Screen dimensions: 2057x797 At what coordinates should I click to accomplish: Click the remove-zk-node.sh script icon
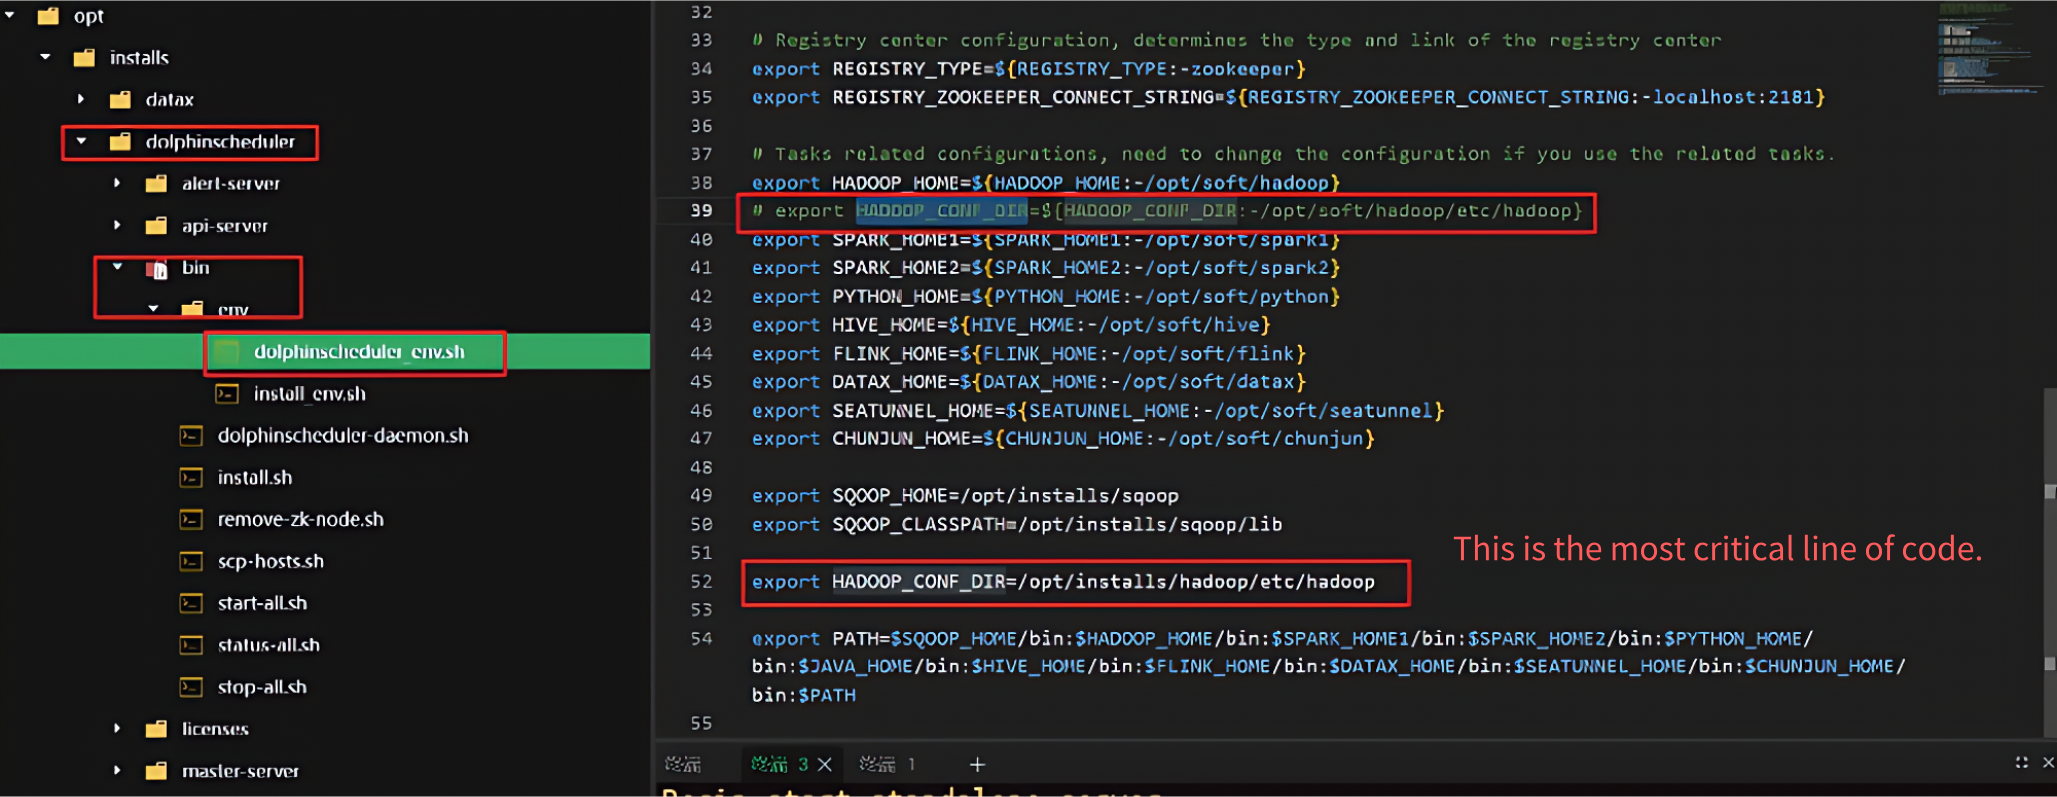click(191, 520)
